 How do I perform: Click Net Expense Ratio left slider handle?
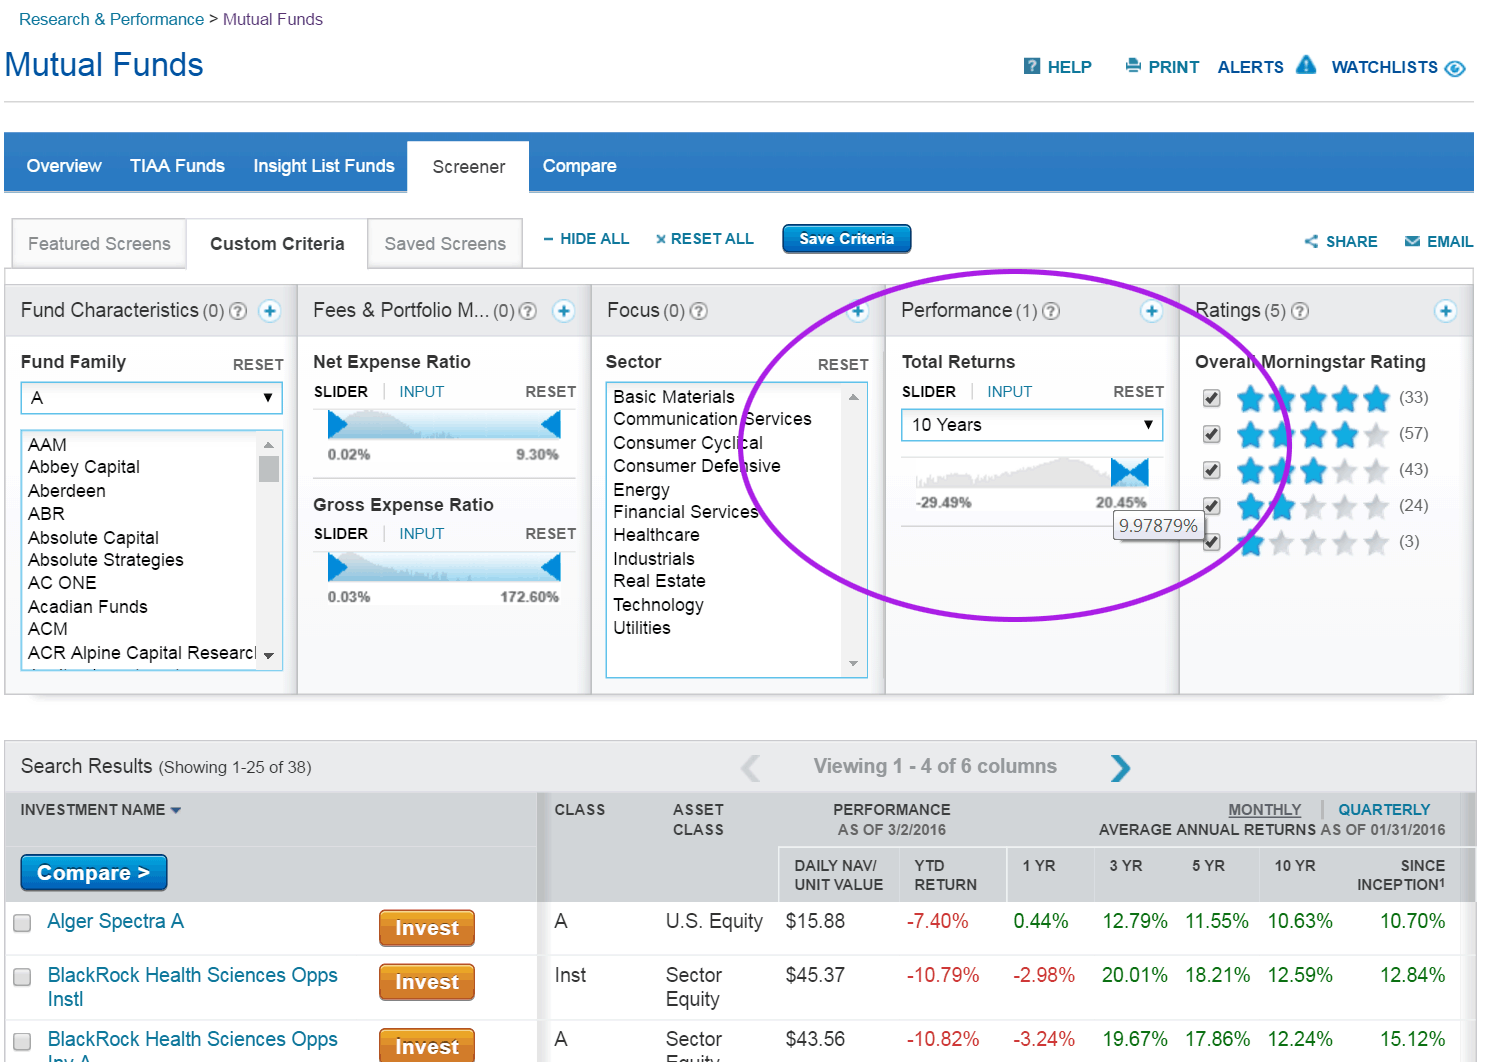point(337,425)
